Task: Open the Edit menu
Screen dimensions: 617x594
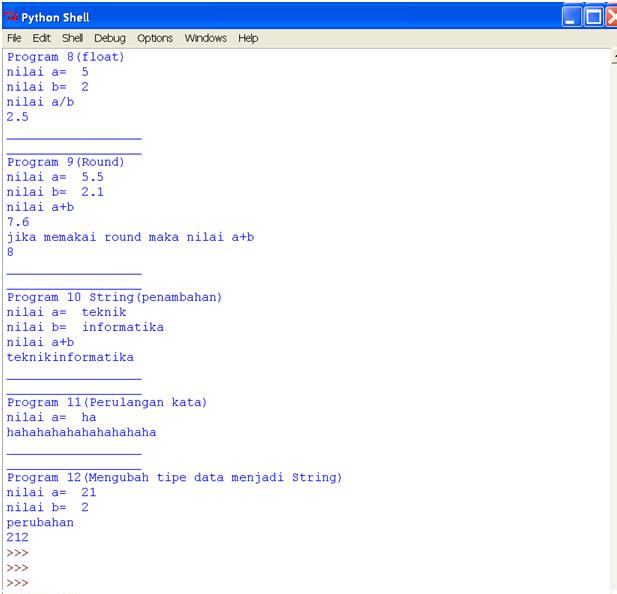Action: tap(41, 38)
